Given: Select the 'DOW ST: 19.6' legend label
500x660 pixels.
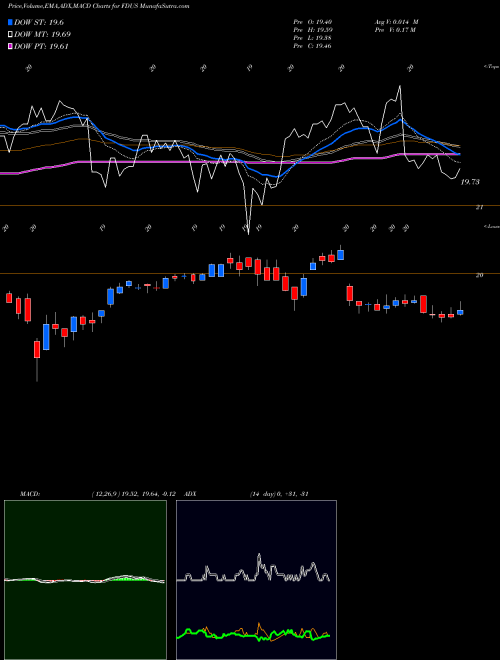Looking at the screenshot, I should click(39, 23).
